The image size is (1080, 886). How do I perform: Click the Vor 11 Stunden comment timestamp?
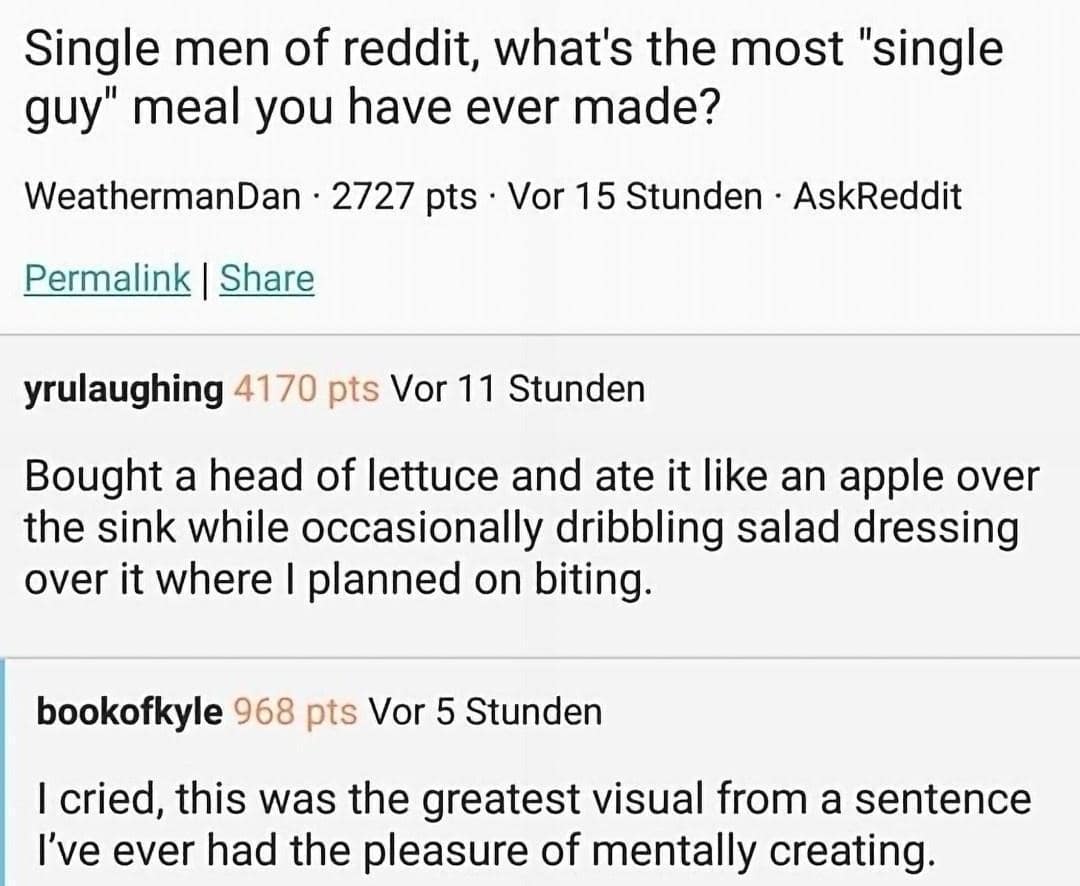tap(517, 388)
